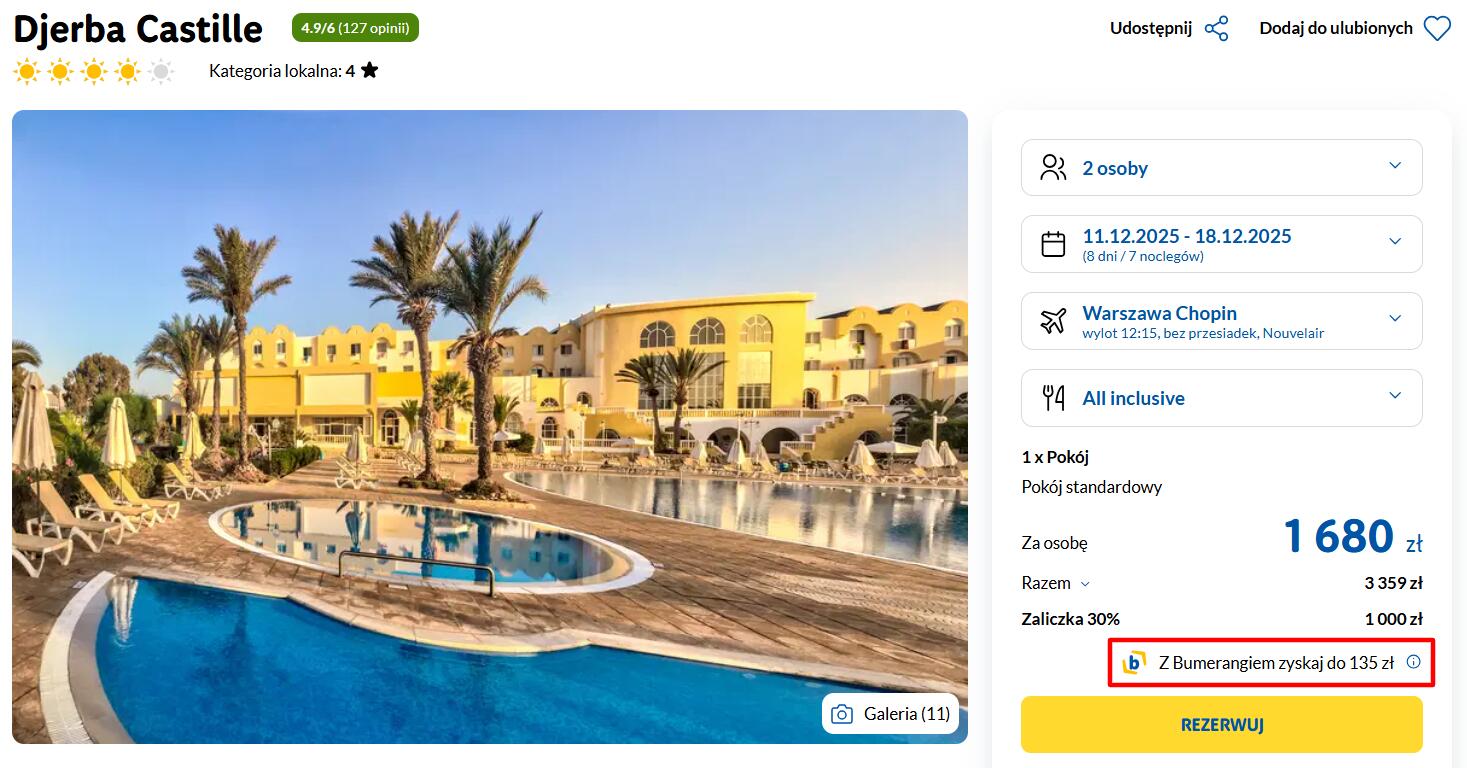Expand the Warszawa Chopin departure dropdown

click(1221, 321)
